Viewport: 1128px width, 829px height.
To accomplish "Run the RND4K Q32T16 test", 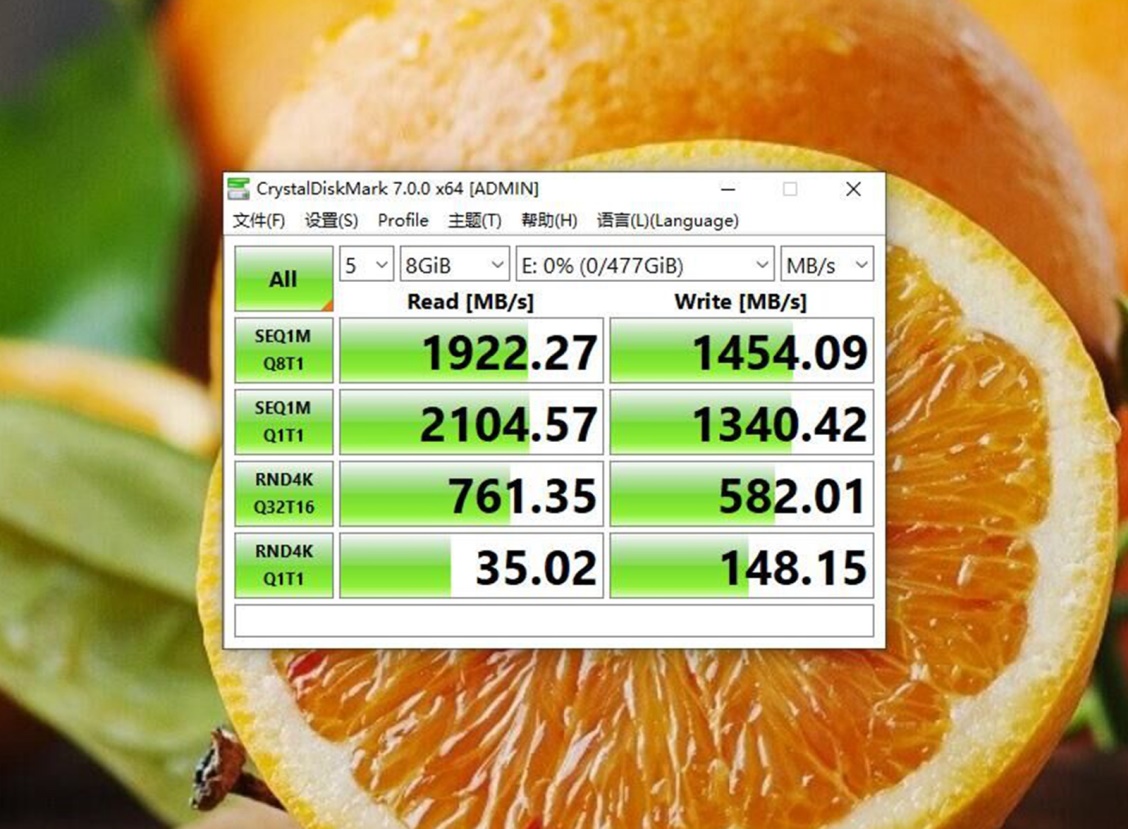I will pyautogui.click(x=283, y=494).
